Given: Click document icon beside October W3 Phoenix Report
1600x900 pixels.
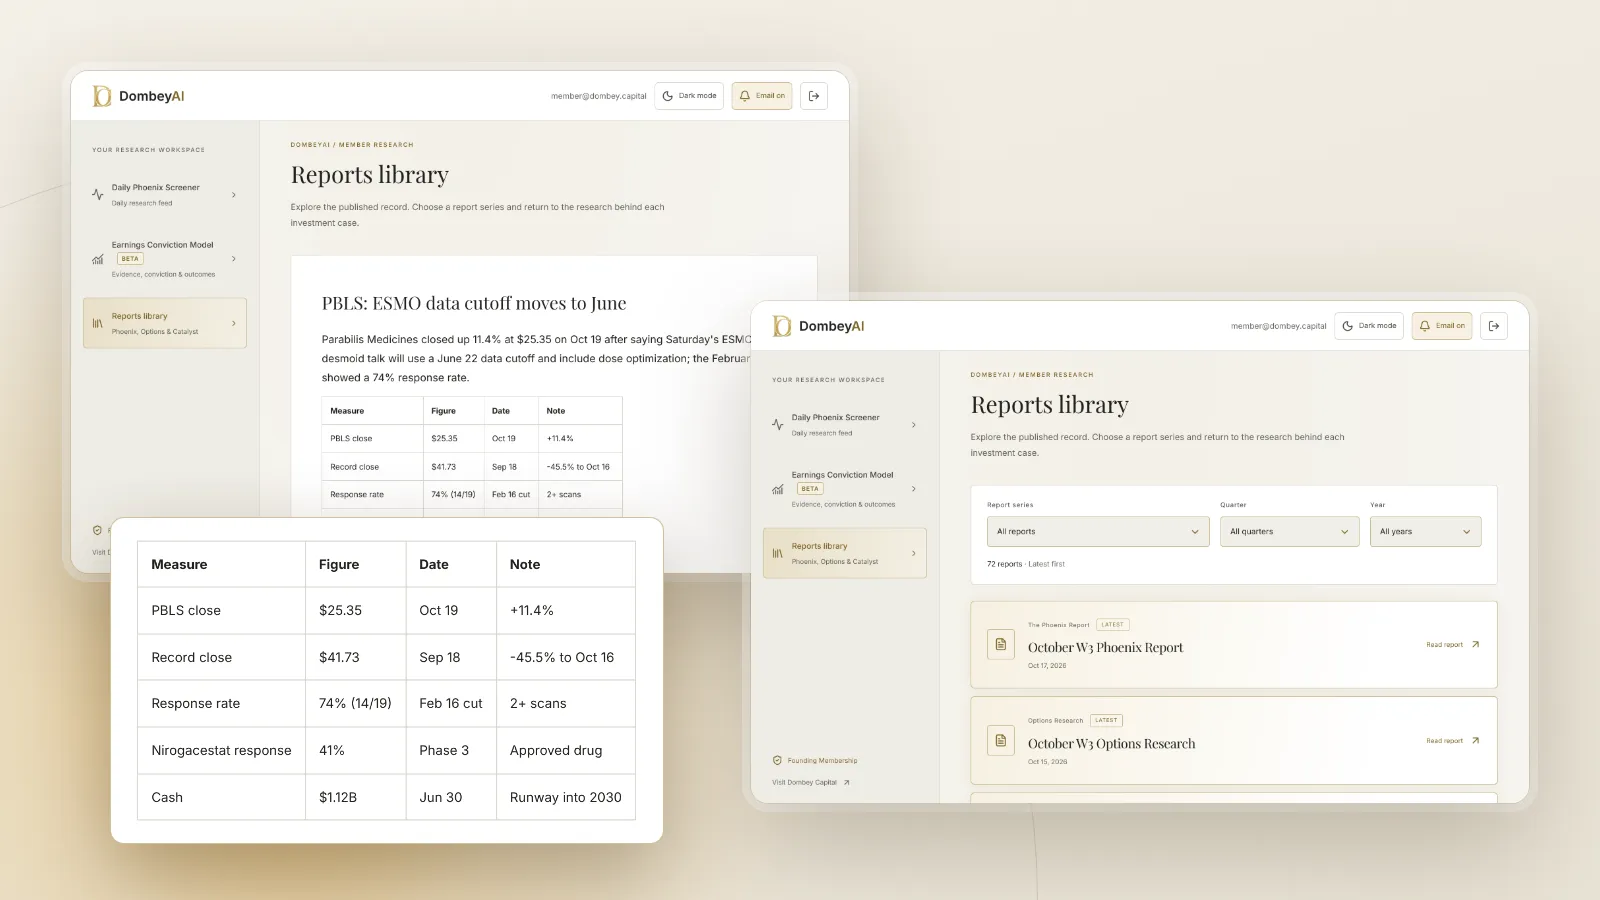Looking at the screenshot, I should pos(1001,645).
